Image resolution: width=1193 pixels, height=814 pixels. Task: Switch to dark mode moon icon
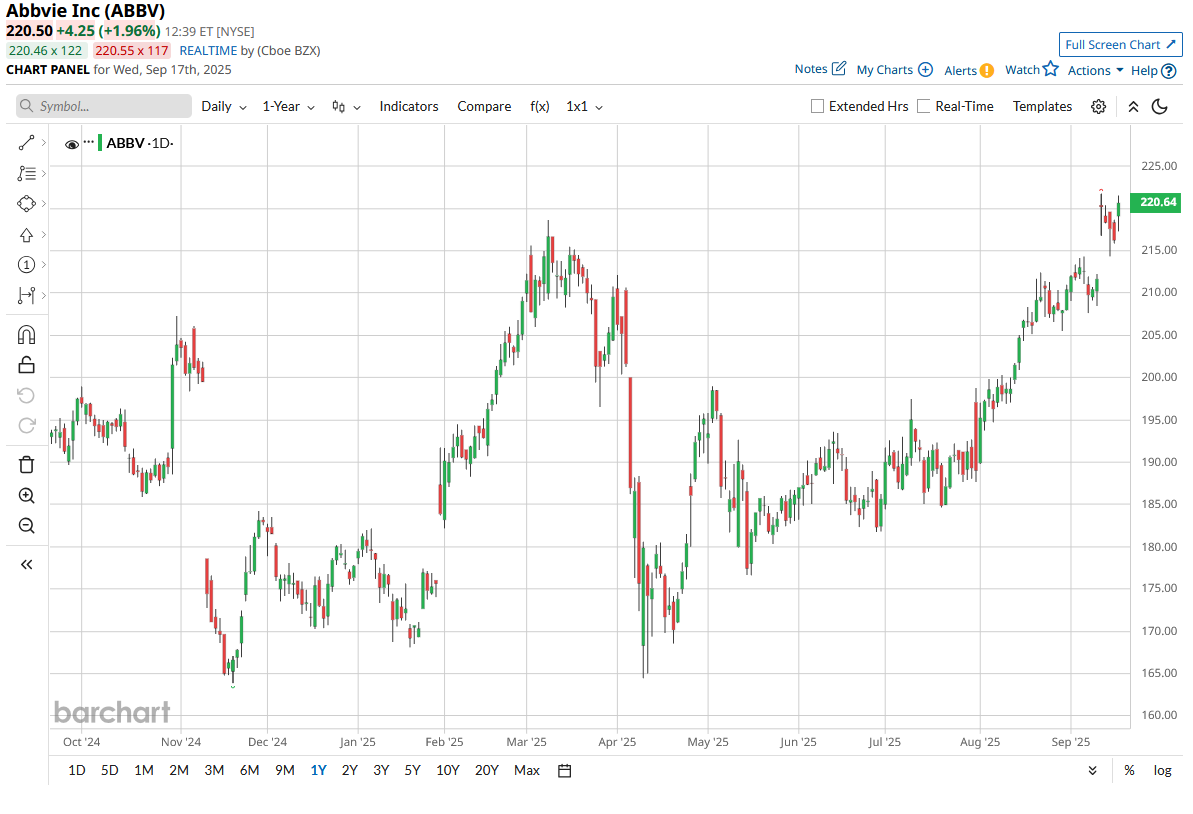point(1160,107)
